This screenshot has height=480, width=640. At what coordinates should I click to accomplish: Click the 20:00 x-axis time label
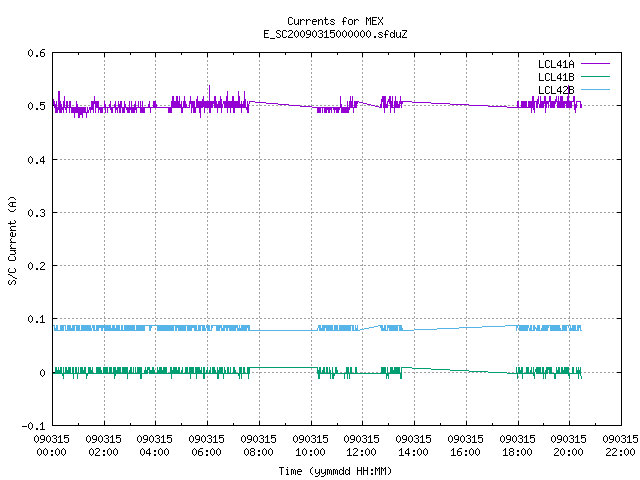click(x=568, y=452)
